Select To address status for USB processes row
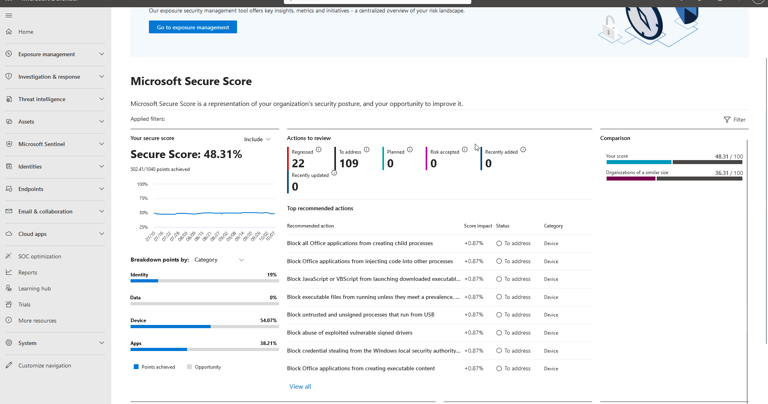Screen dimensions: 768x404 tap(499, 315)
